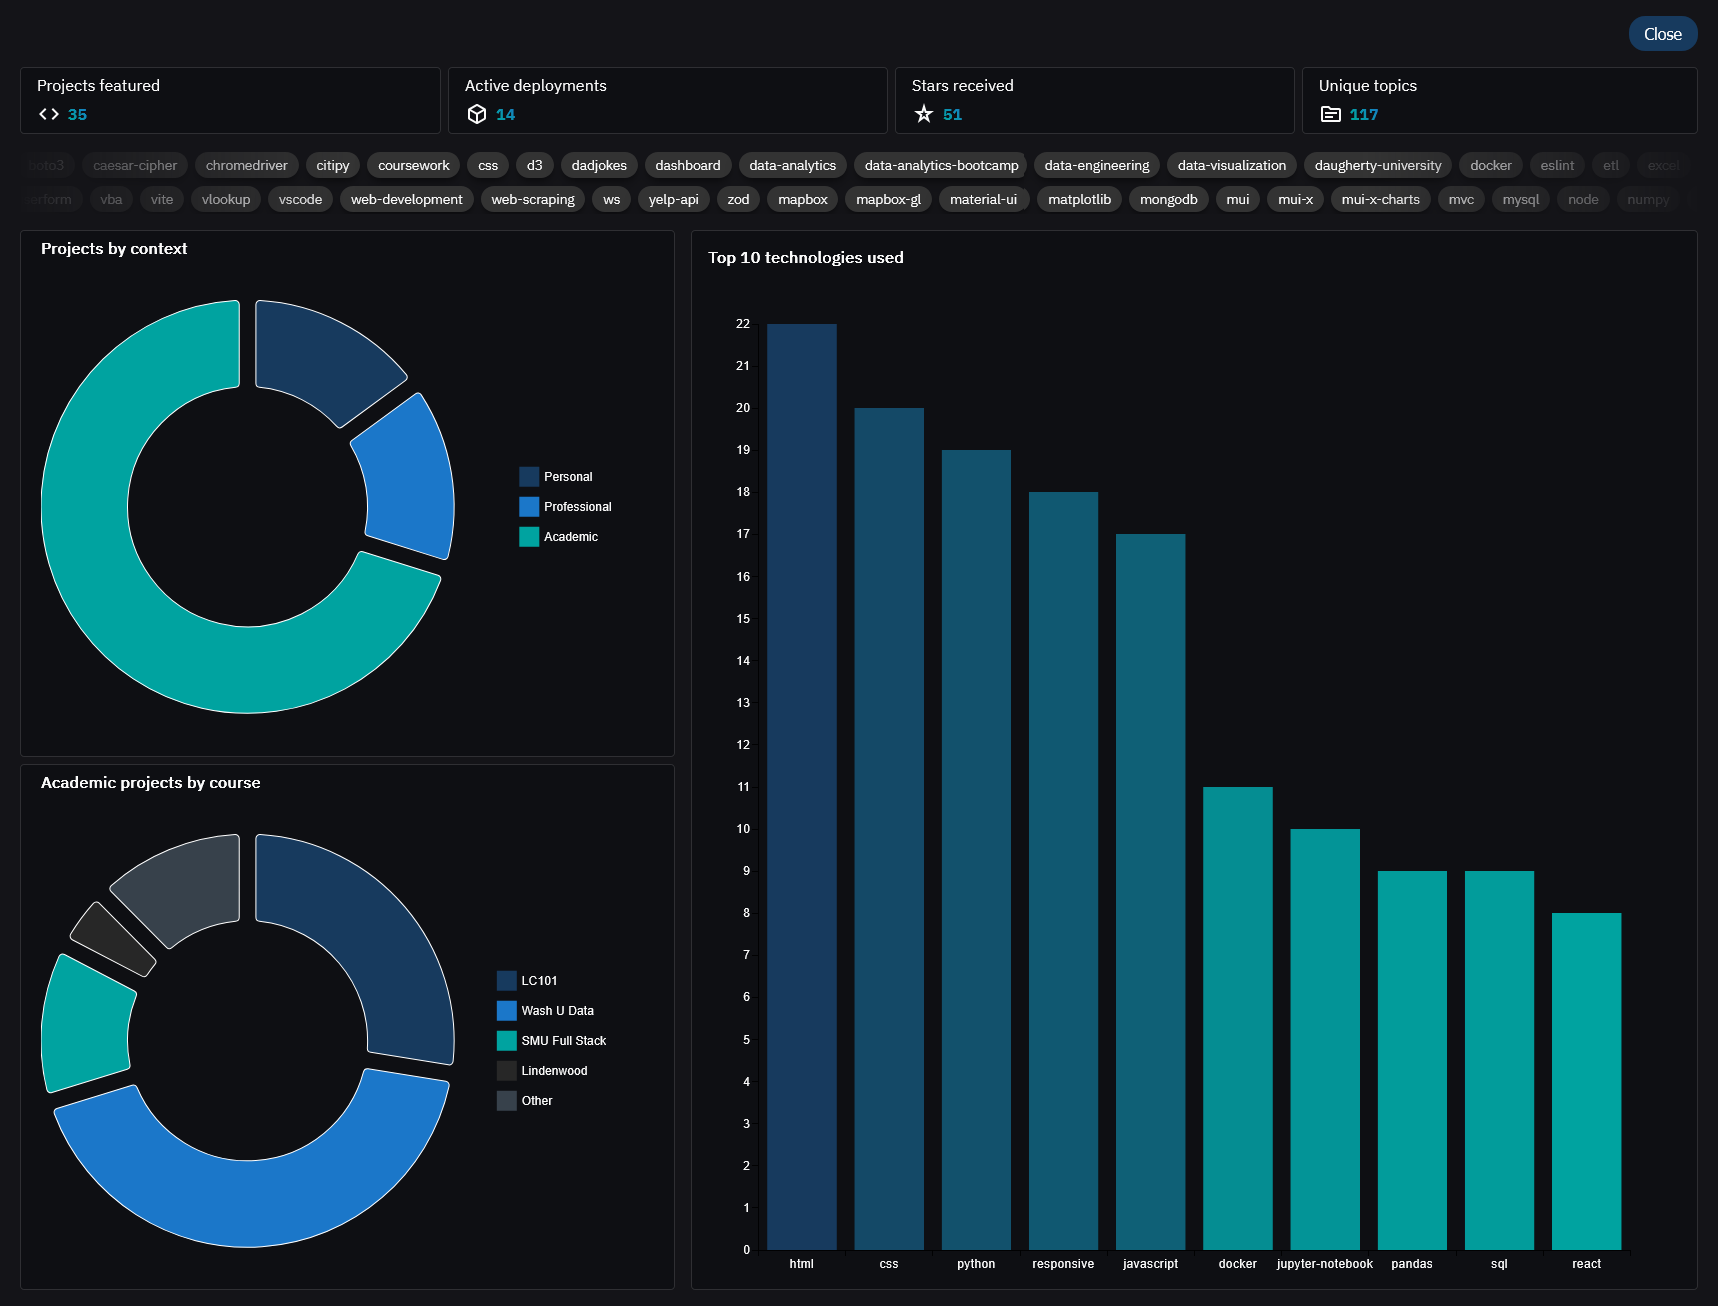Viewport: 1718px width, 1306px height.
Task: Click the mongodb topic tag
Action: (x=1168, y=199)
